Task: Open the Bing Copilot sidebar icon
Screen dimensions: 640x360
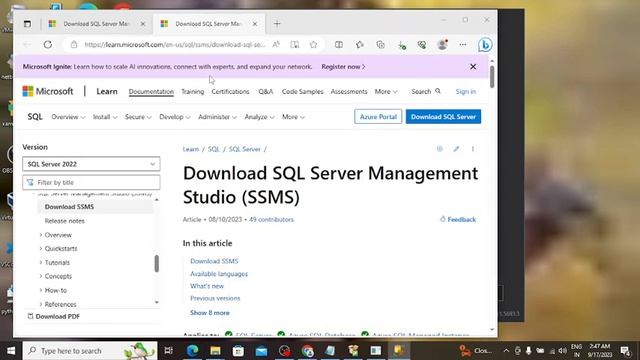Action: click(x=485, y=45)
